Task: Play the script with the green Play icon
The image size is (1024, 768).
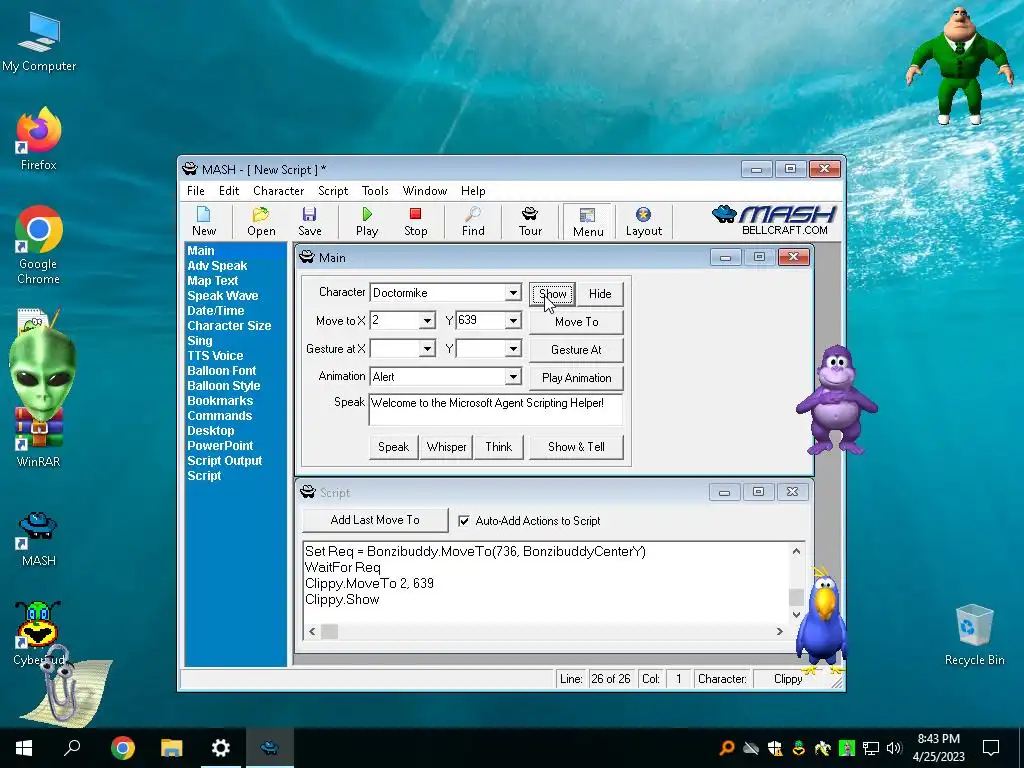Action: pyautogui.click(x=367, y=221)
